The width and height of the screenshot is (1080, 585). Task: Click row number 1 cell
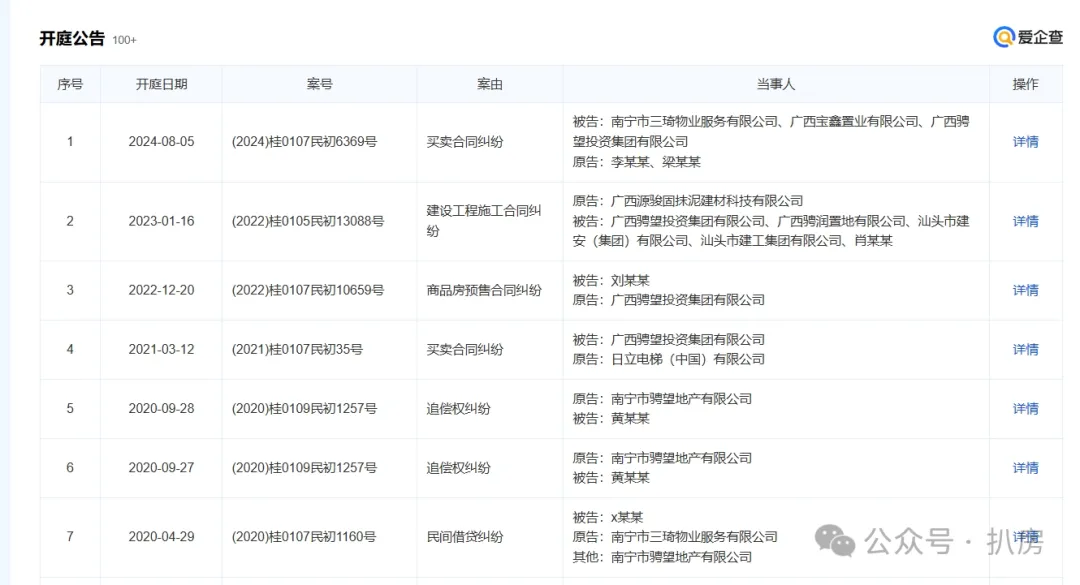pos(70,141)
